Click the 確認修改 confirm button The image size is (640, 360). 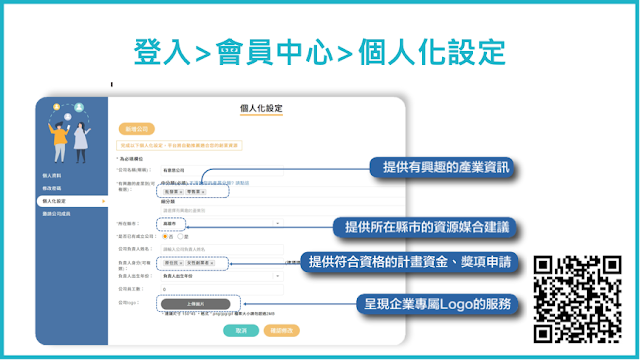pos(282,331)
